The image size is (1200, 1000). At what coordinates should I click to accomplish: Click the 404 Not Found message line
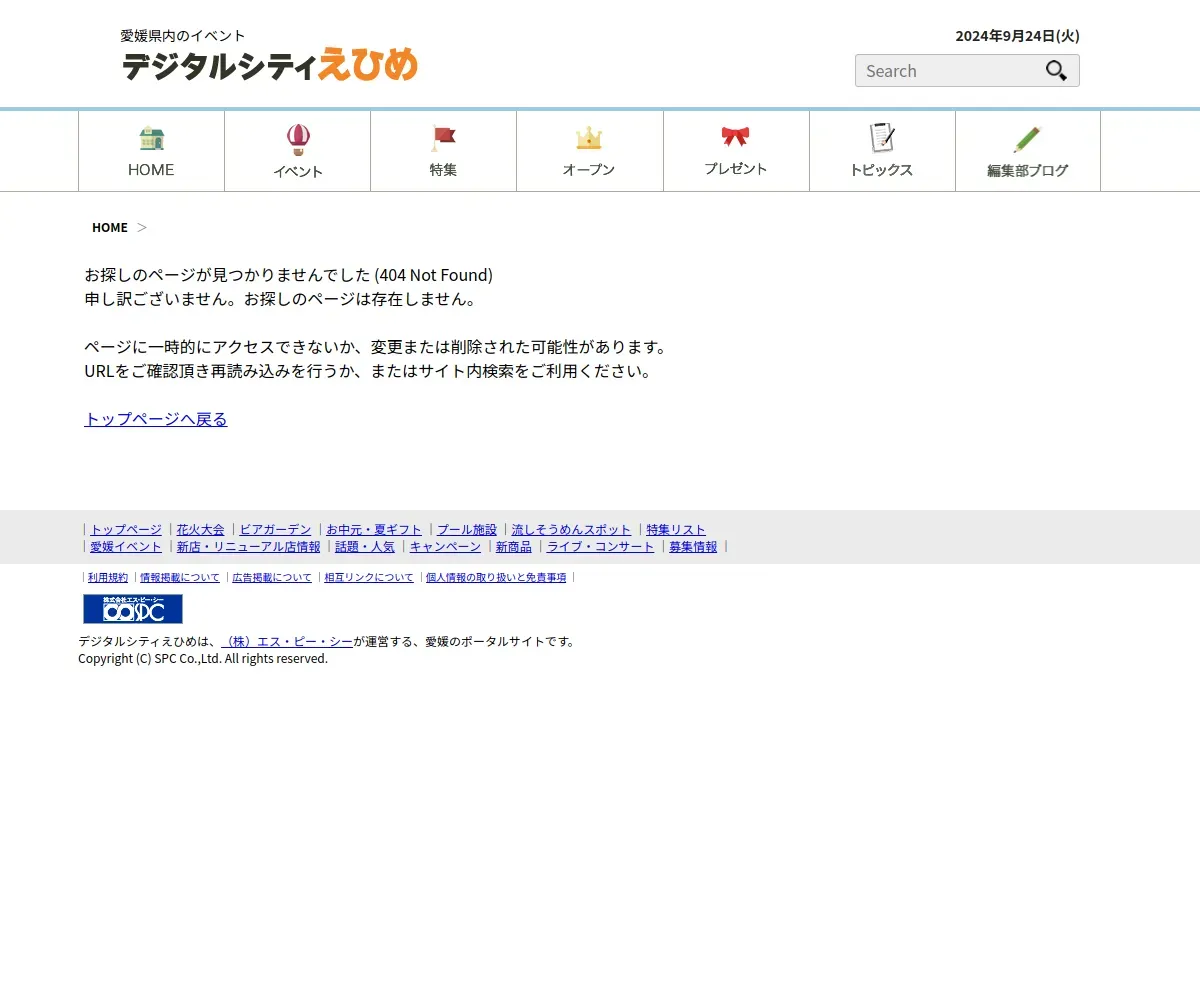click(289, 275)
